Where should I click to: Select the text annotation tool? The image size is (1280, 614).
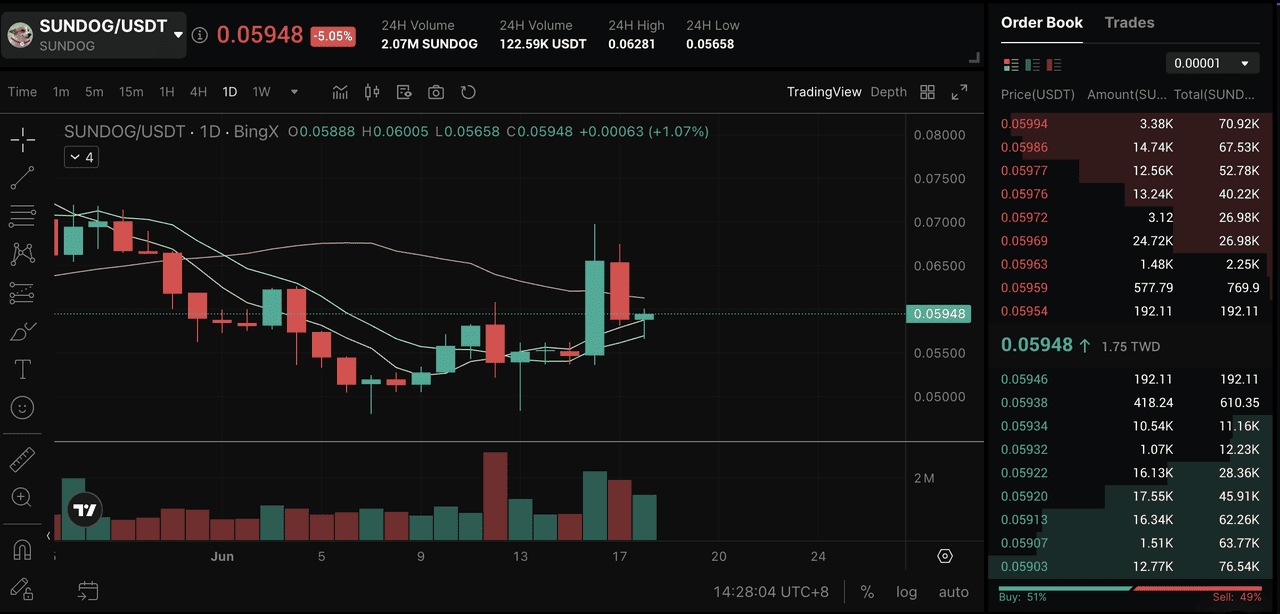pos(22,369)
